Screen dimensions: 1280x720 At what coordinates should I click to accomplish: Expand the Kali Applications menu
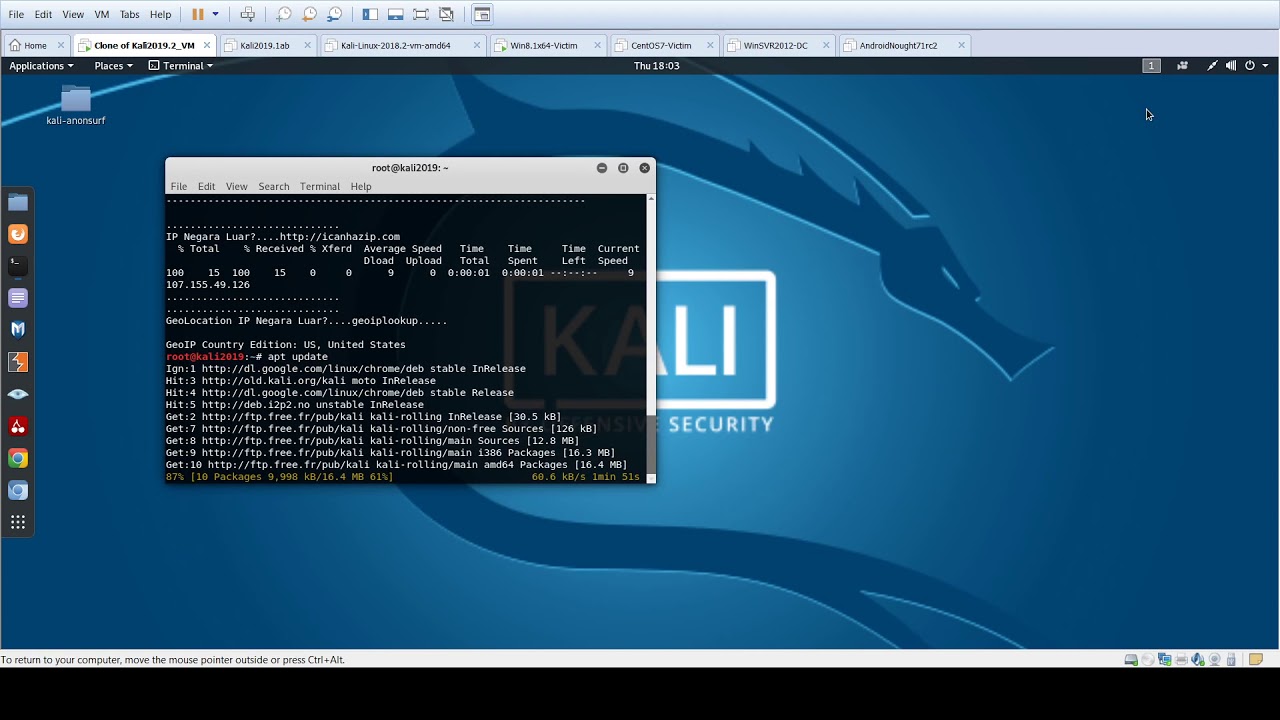[41, 66]
